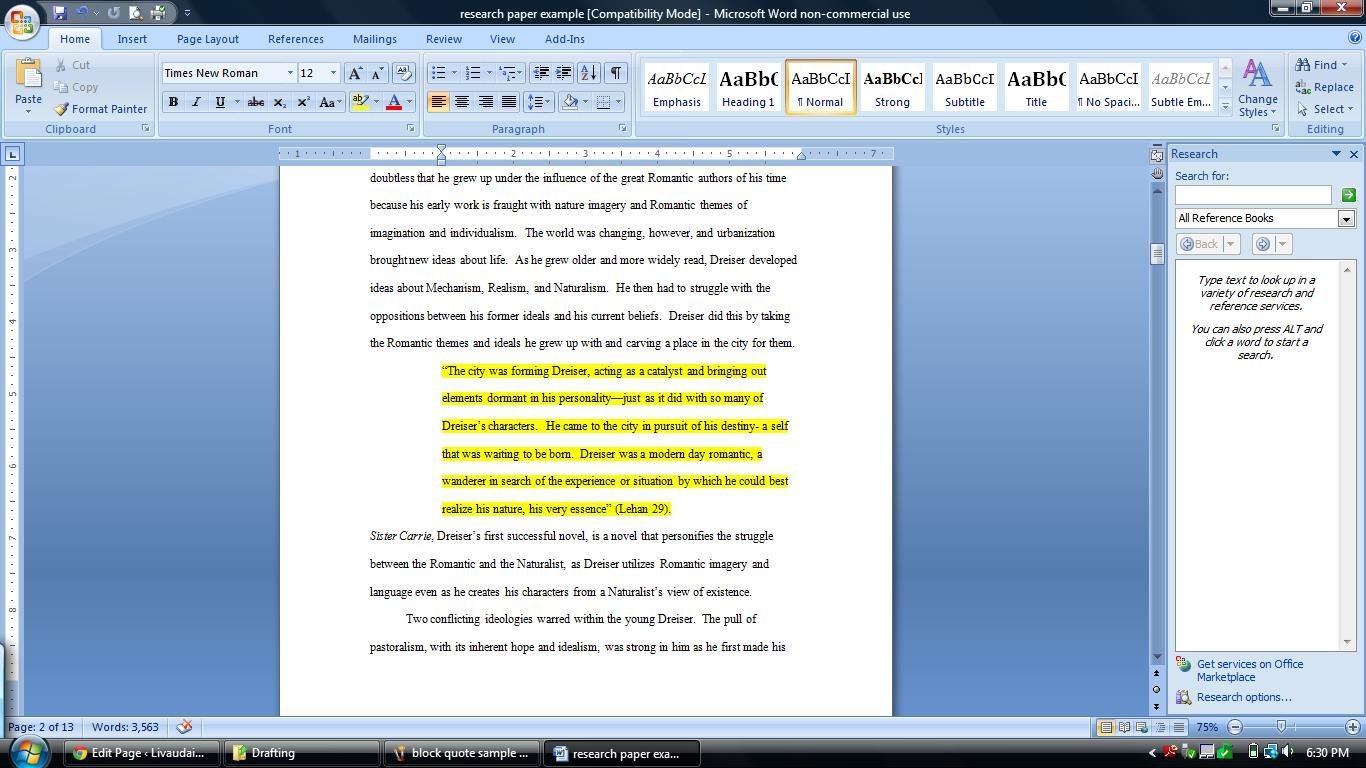1366x768 pixels.
Task: Open Font dialog launcher
Action: [x=410, y=129]
